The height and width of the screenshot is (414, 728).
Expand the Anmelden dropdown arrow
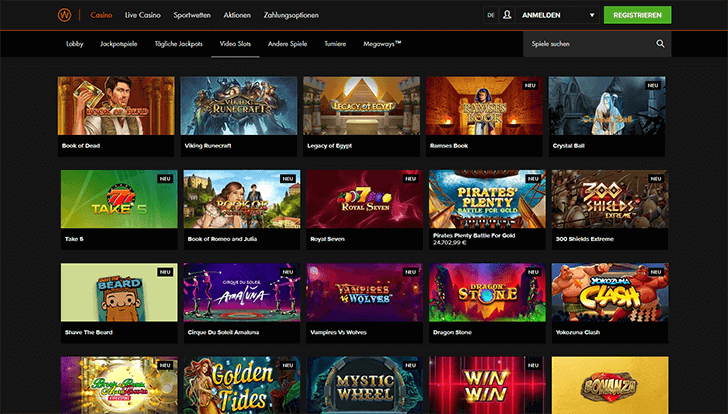pos(592,15)
